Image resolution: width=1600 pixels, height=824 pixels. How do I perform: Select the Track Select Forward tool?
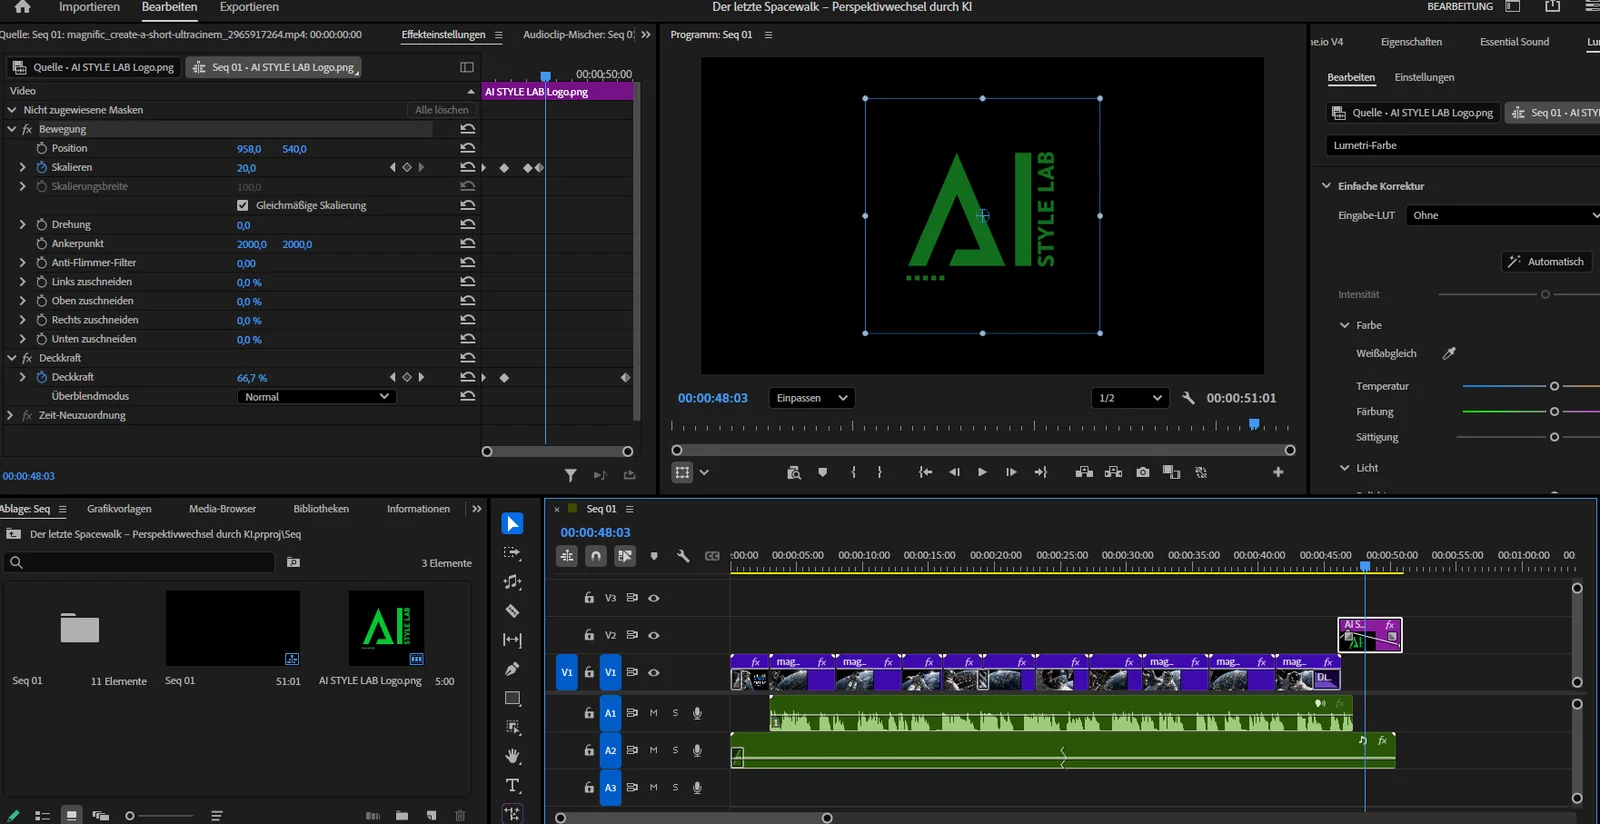pos(512,553)
